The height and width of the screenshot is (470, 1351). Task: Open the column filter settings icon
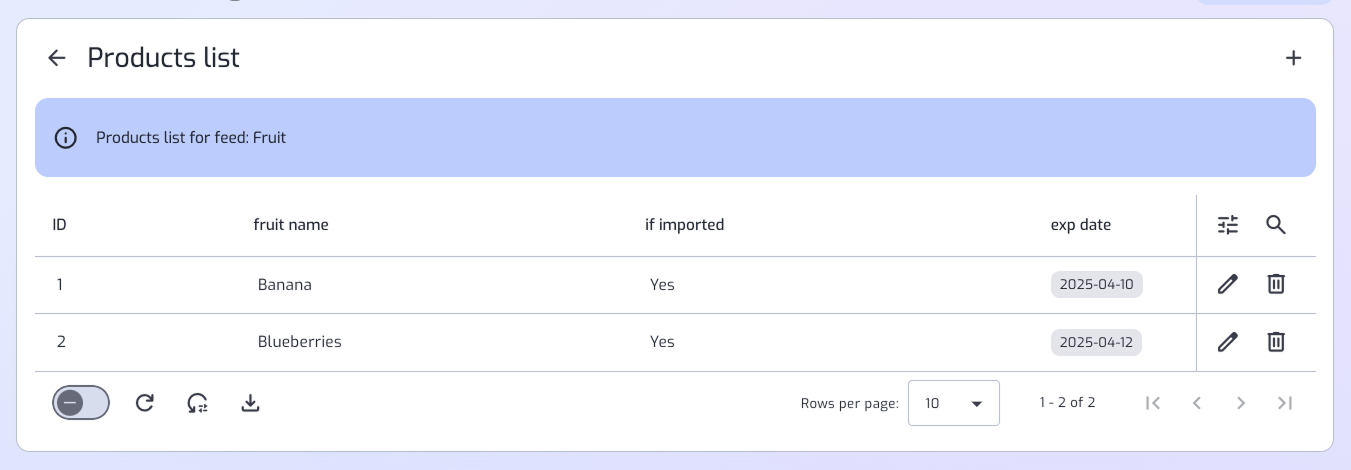coord(1228,225)
